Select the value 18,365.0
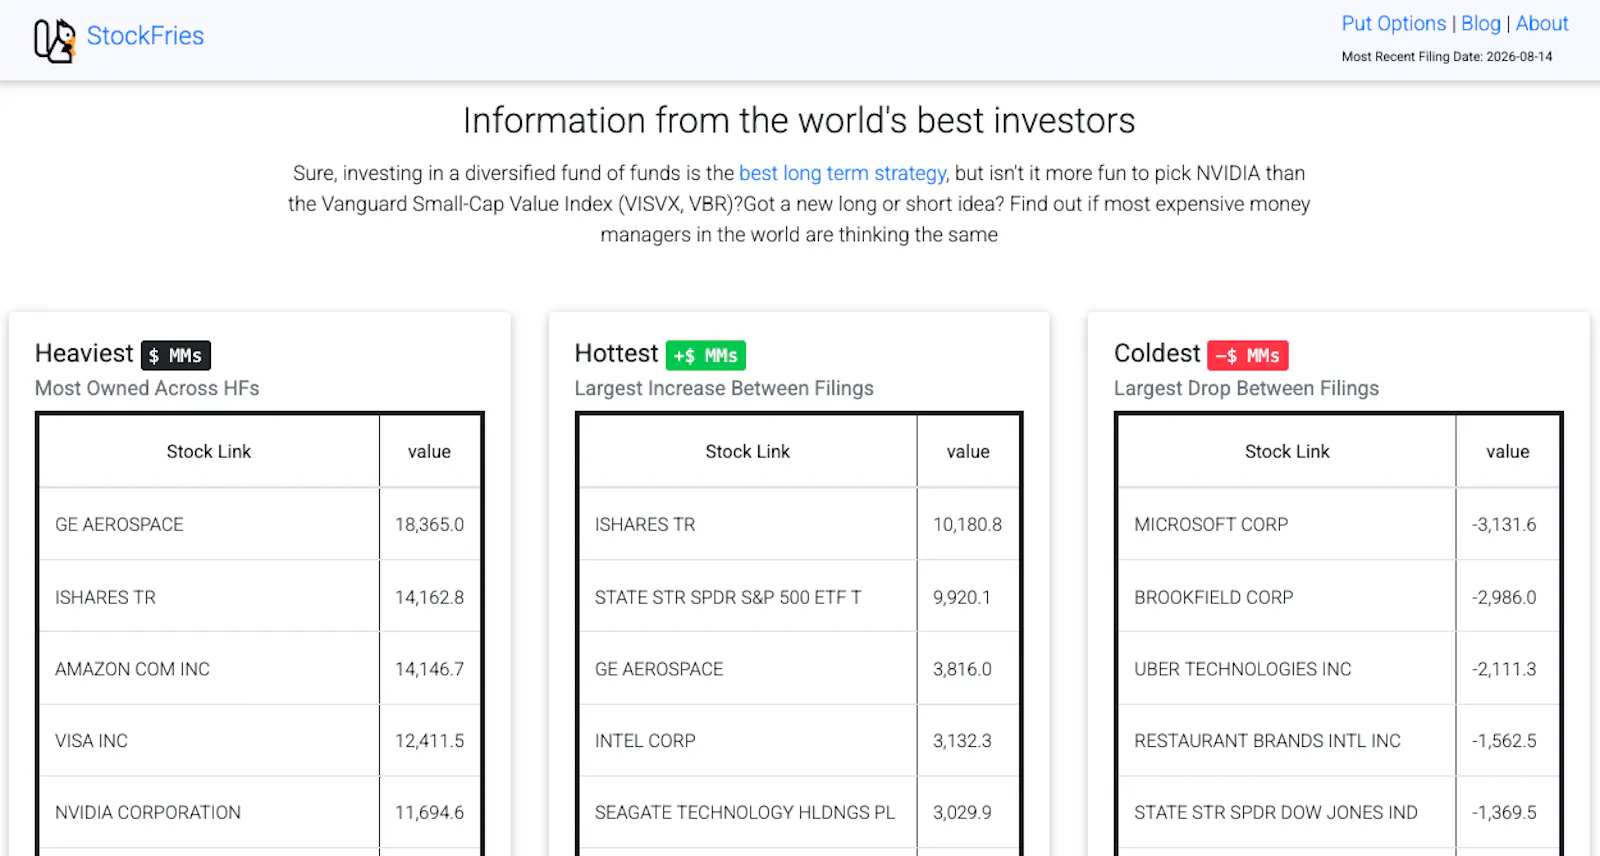Image resolution: width=1600 pixels, height=856 pixels. pos(429,524)
